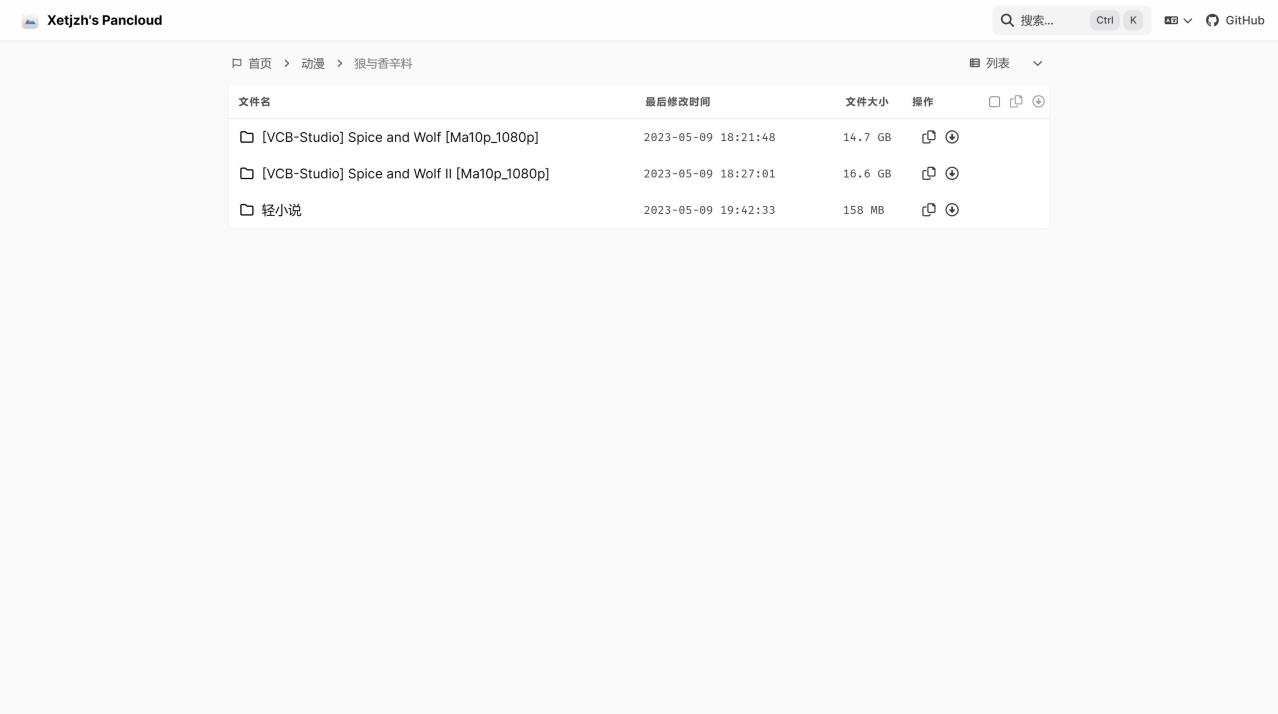This screenshot has height=714, width=1278.
Task: Copy link for Spice and Wolf II folder
Action: [928, 173]
